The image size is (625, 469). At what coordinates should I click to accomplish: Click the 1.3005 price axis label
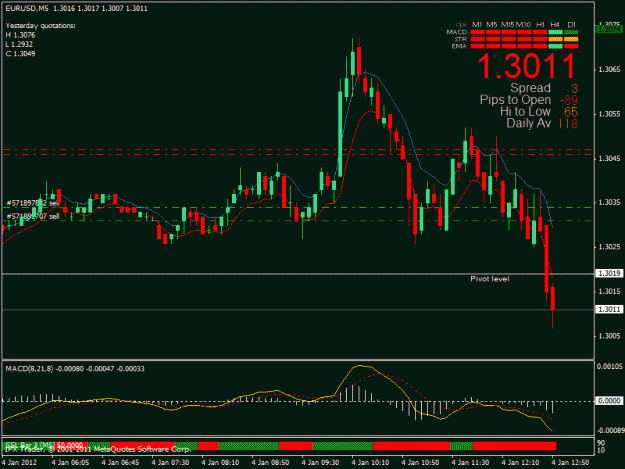coord(609,336)
